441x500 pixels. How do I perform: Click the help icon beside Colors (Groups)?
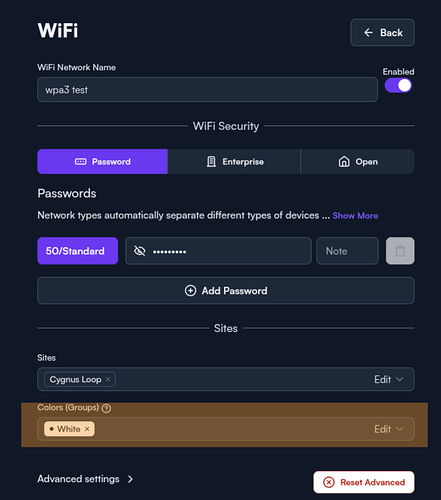106,408
